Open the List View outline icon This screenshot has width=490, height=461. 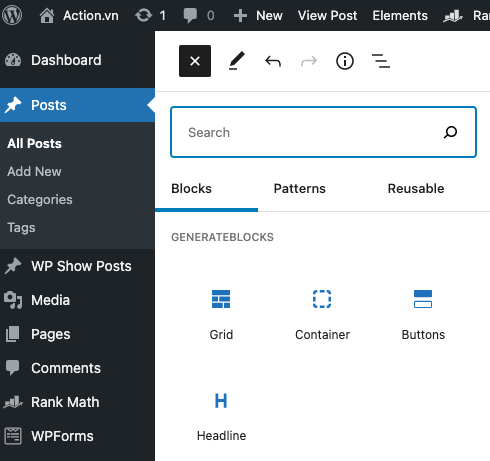[x=381, y=61]
